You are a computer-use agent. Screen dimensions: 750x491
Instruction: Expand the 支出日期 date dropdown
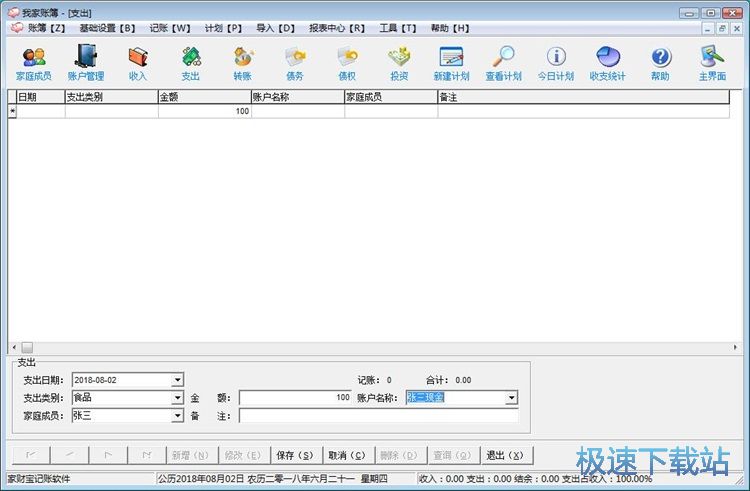pyautogui.click(x=177, y=380)
